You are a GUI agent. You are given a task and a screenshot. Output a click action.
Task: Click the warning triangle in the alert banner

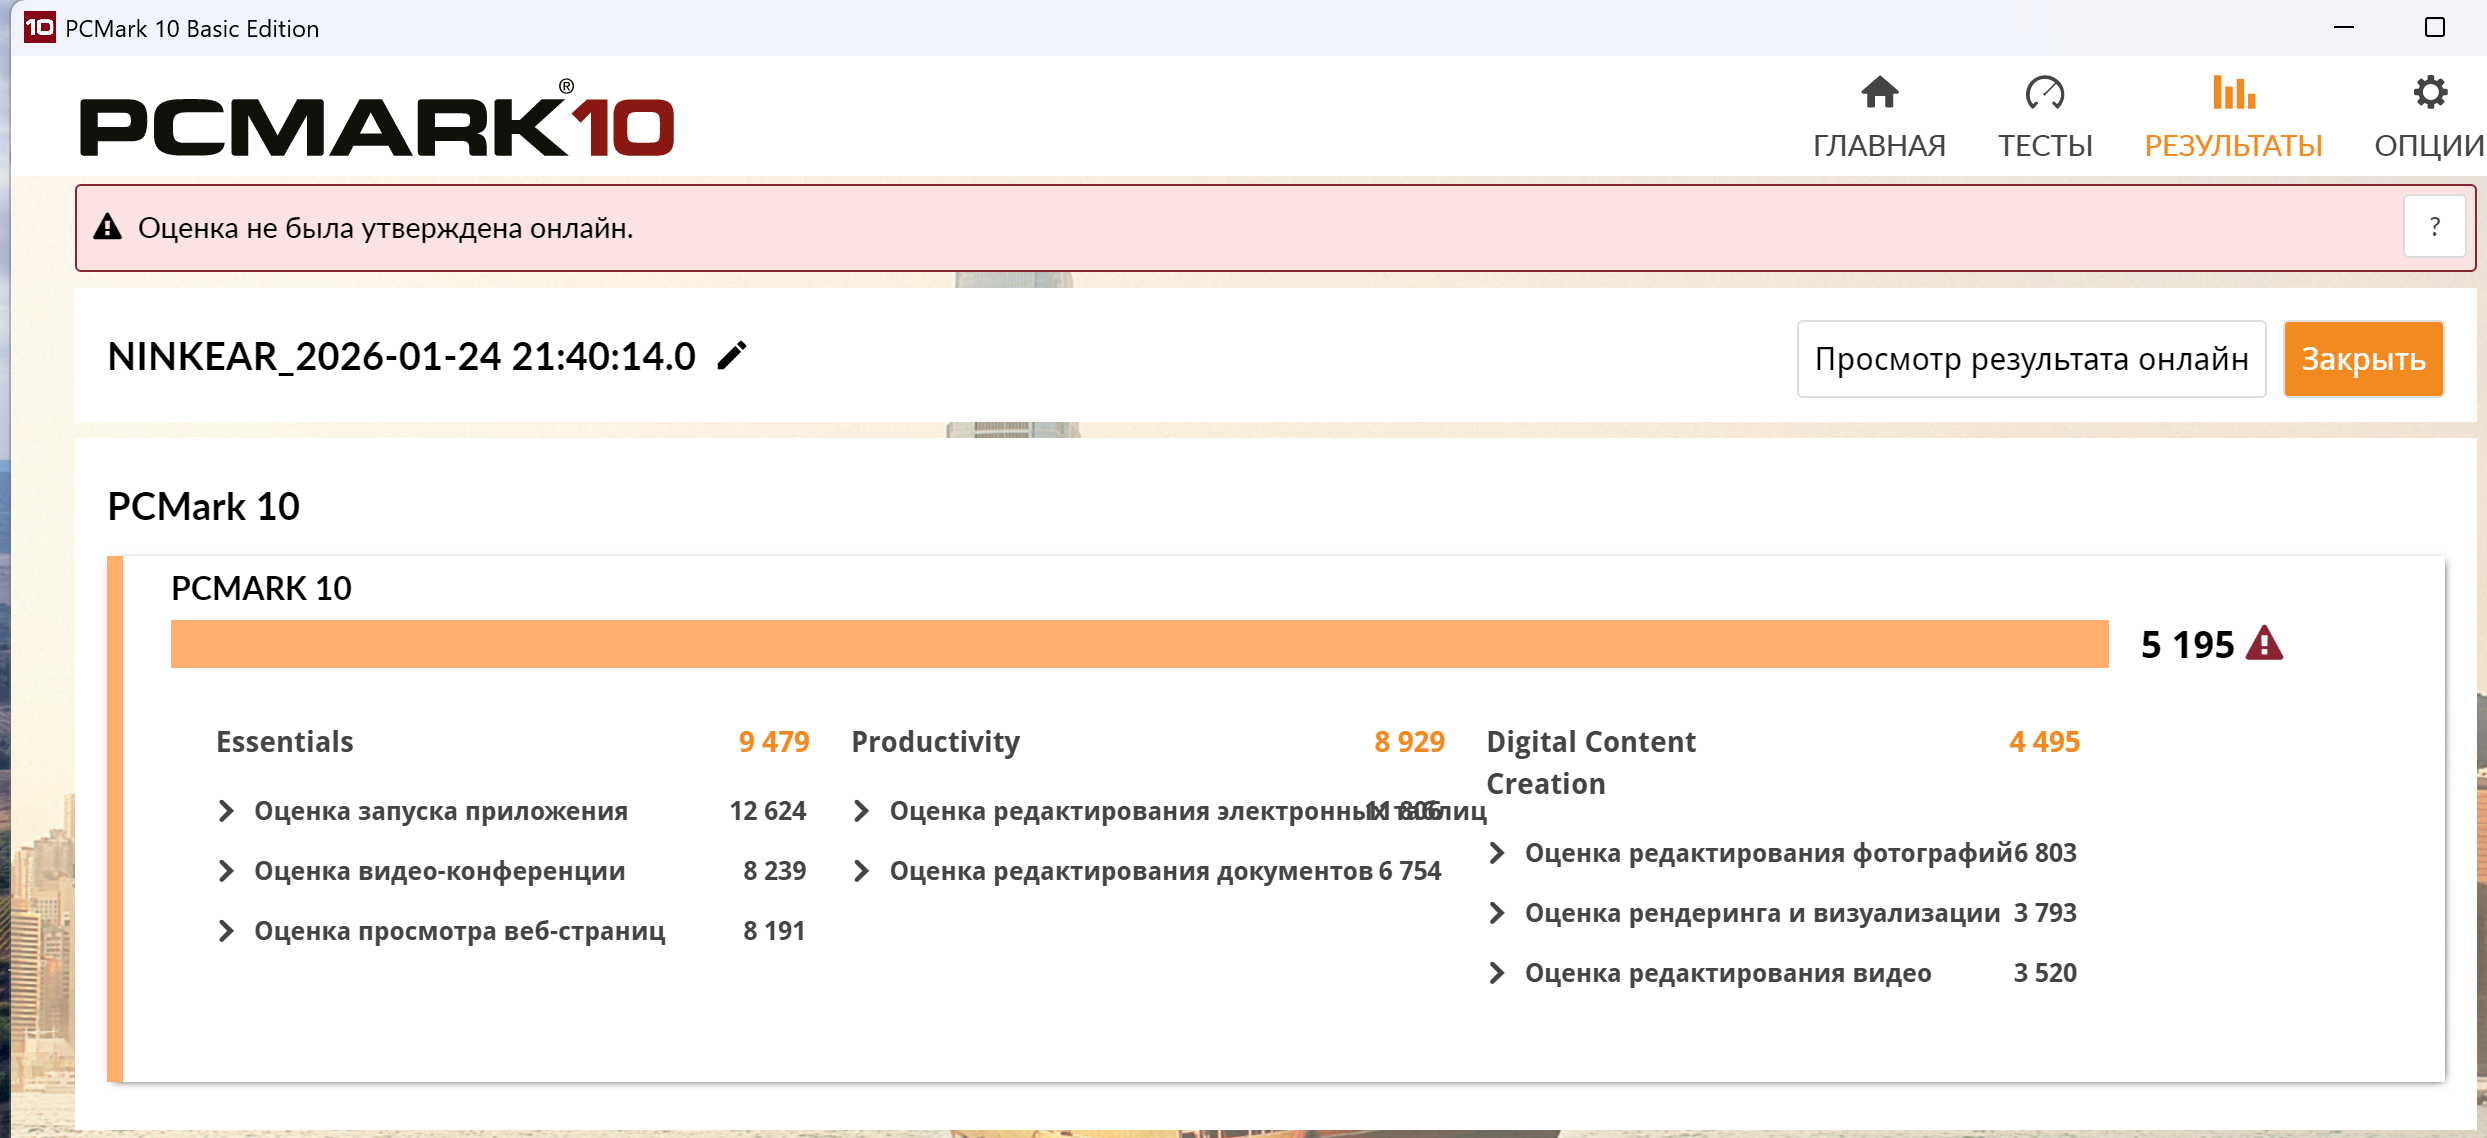point(108,228)
